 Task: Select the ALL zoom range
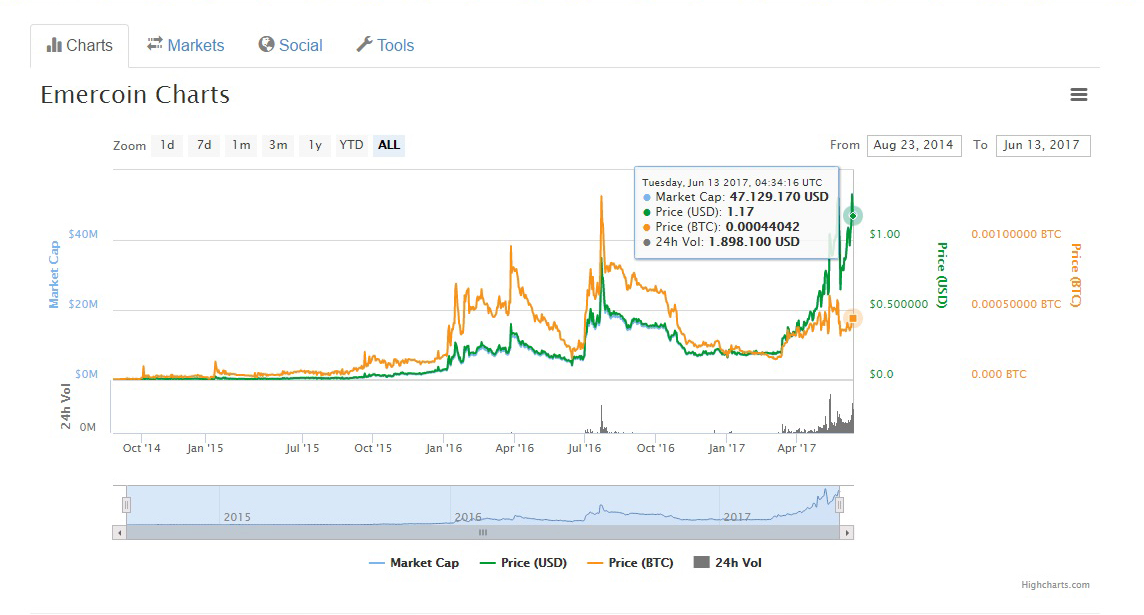(x=389, y=145)
